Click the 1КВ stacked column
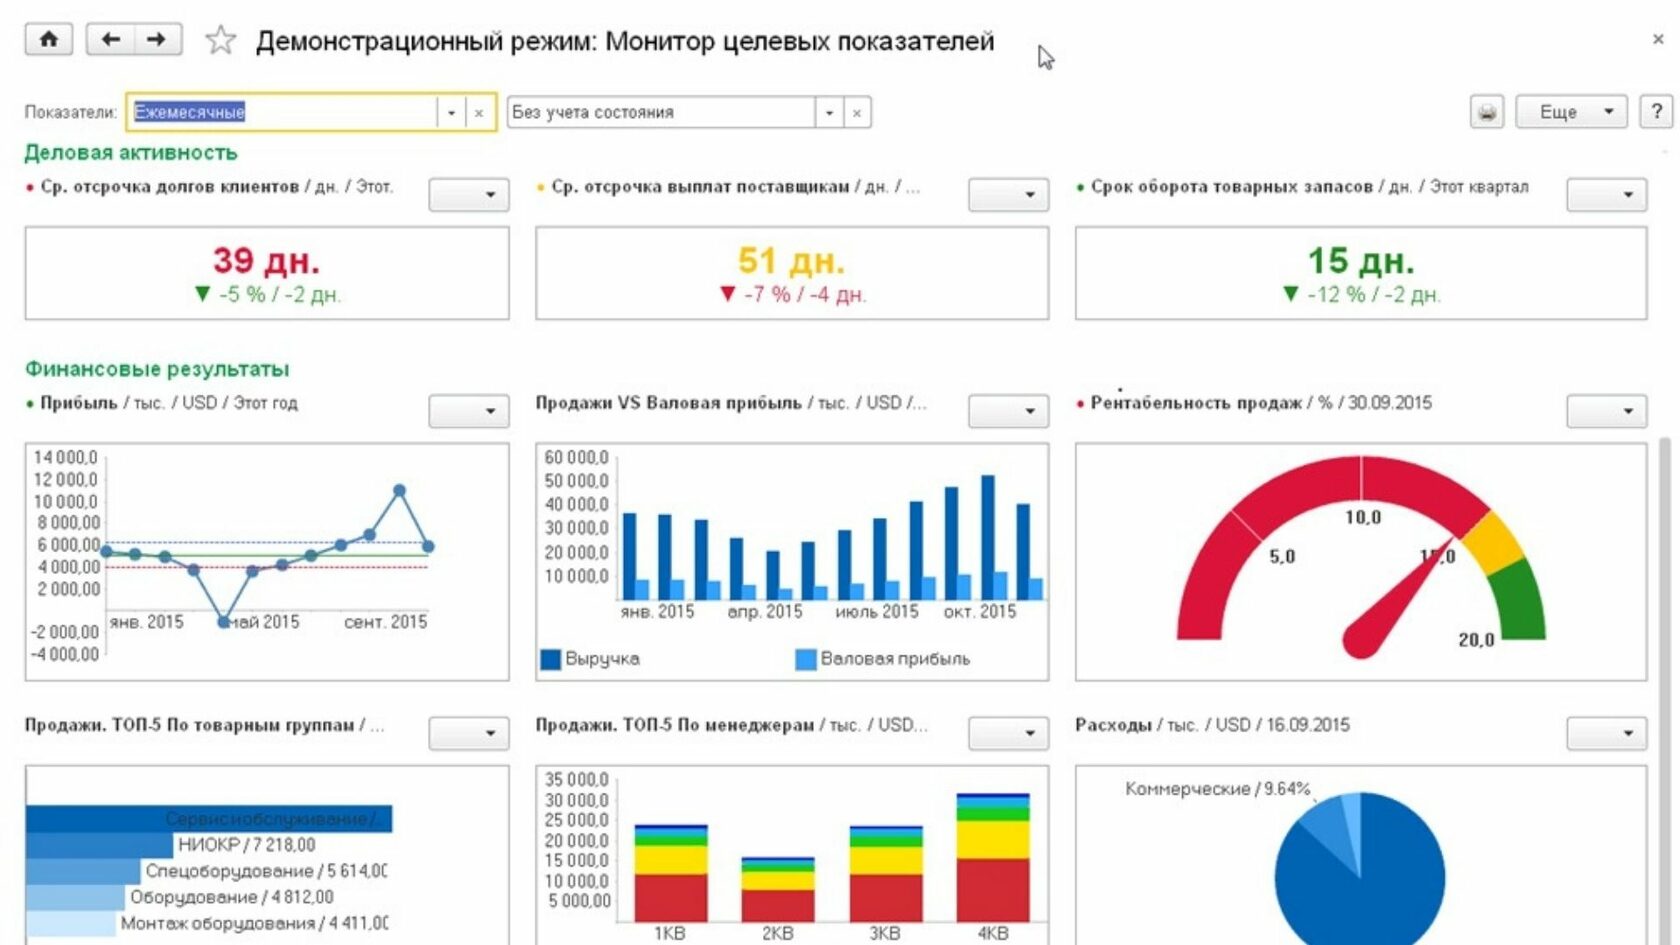Viewport: 1680px width, 945px height. point(671,872)
